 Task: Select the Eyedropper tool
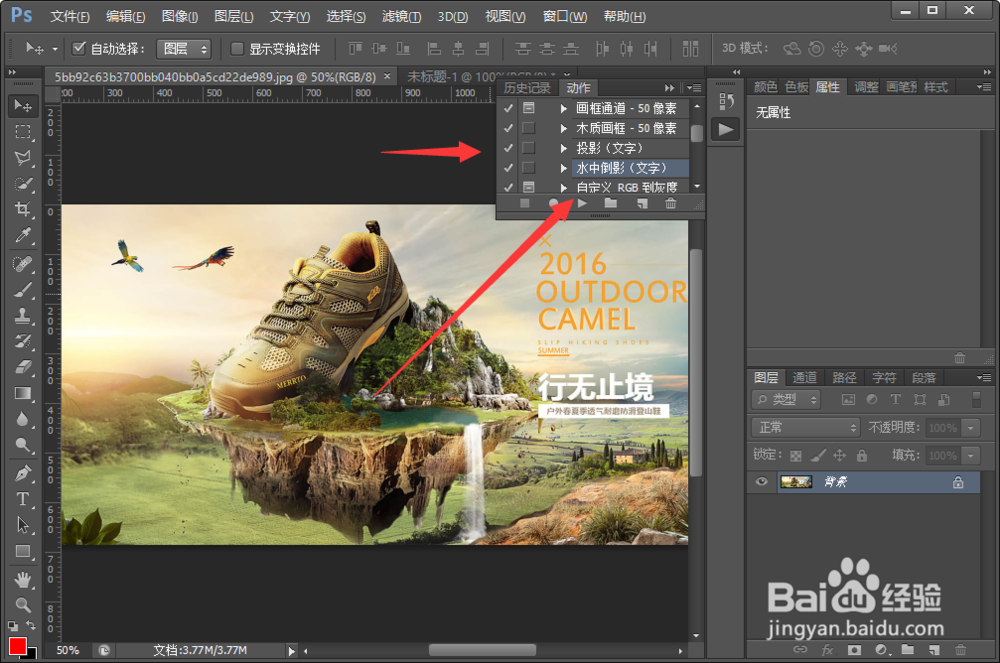23,235
